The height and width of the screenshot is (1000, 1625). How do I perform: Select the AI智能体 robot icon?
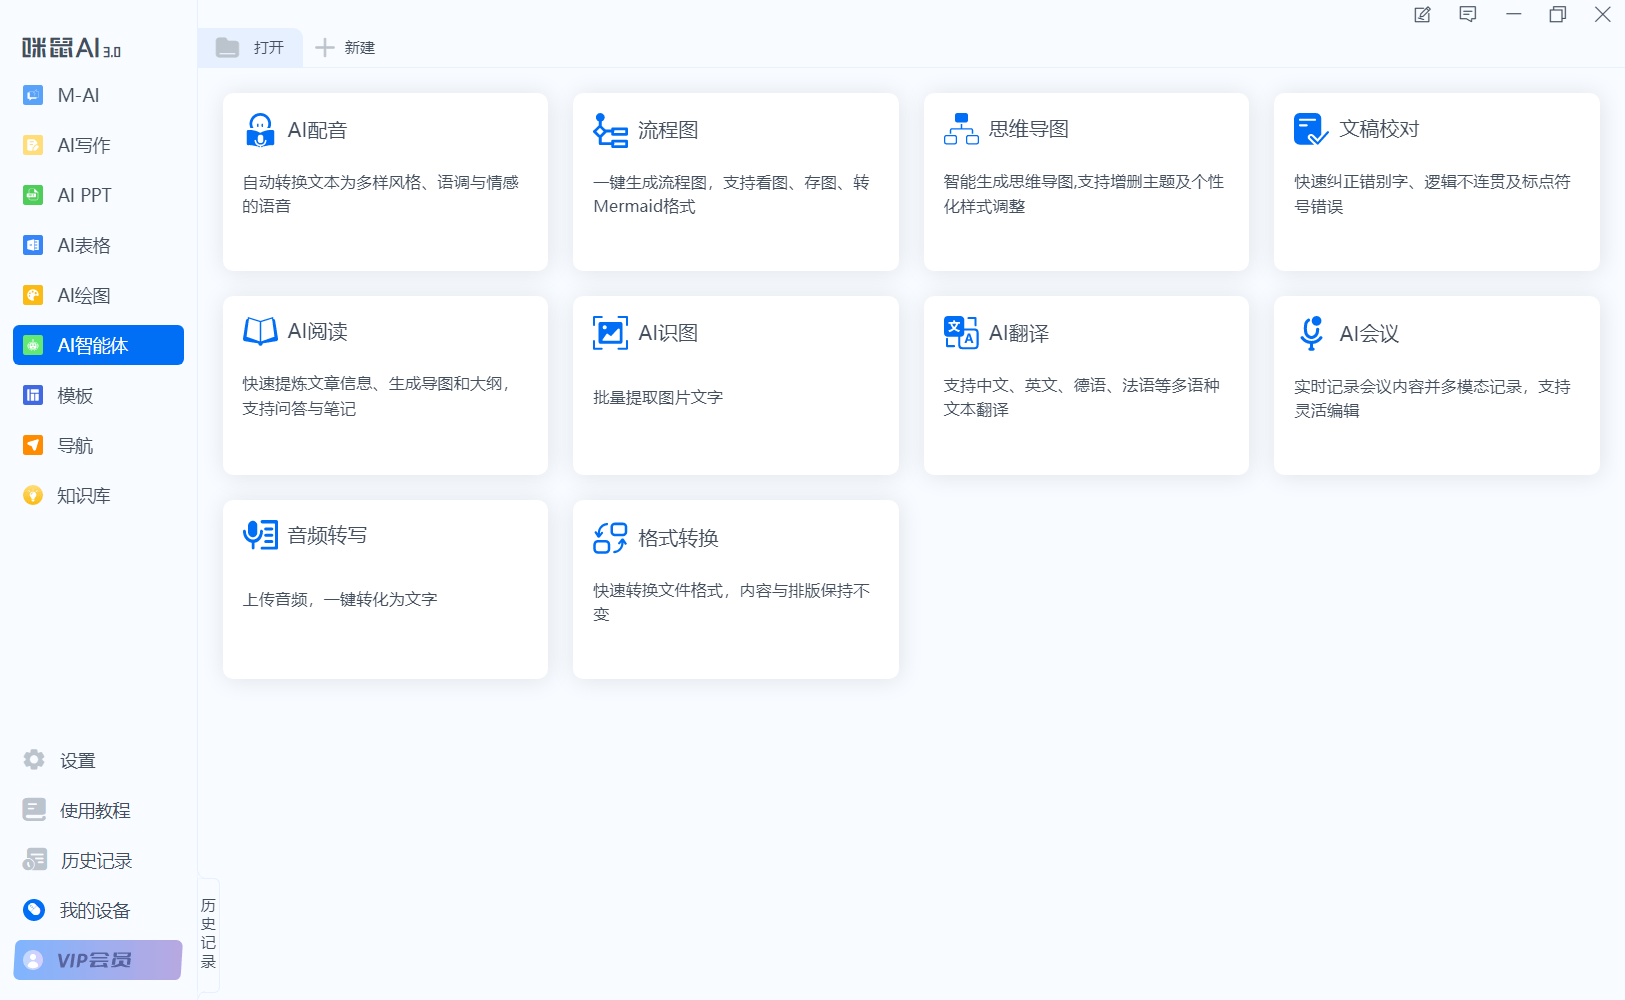click(33, 345)
